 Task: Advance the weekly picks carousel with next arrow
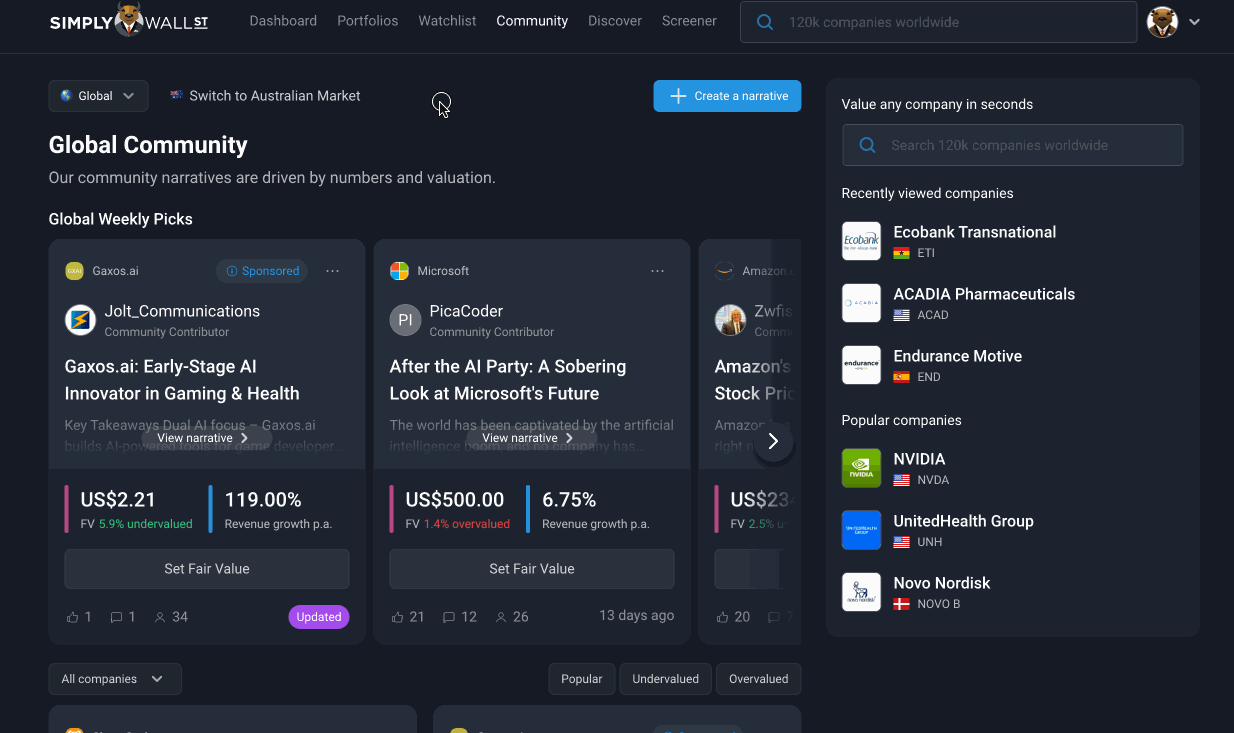pos(773,441)
